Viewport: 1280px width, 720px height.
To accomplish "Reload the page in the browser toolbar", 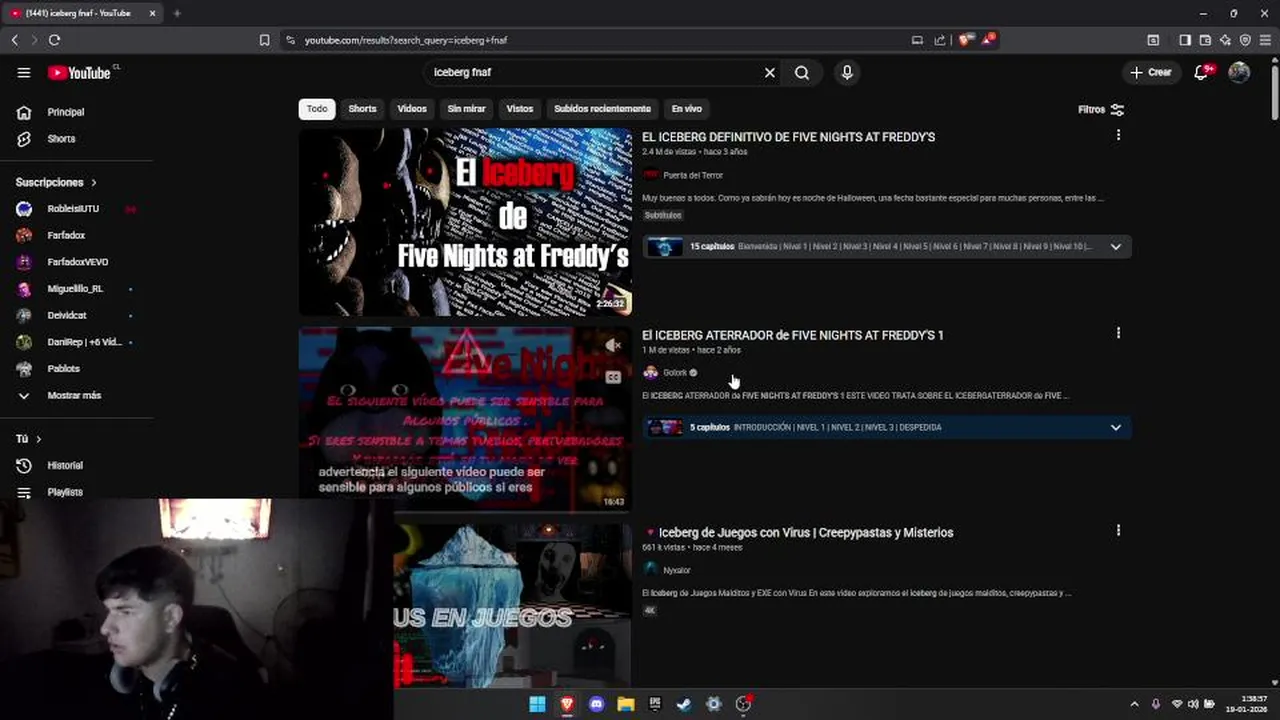I will (54, 40).
